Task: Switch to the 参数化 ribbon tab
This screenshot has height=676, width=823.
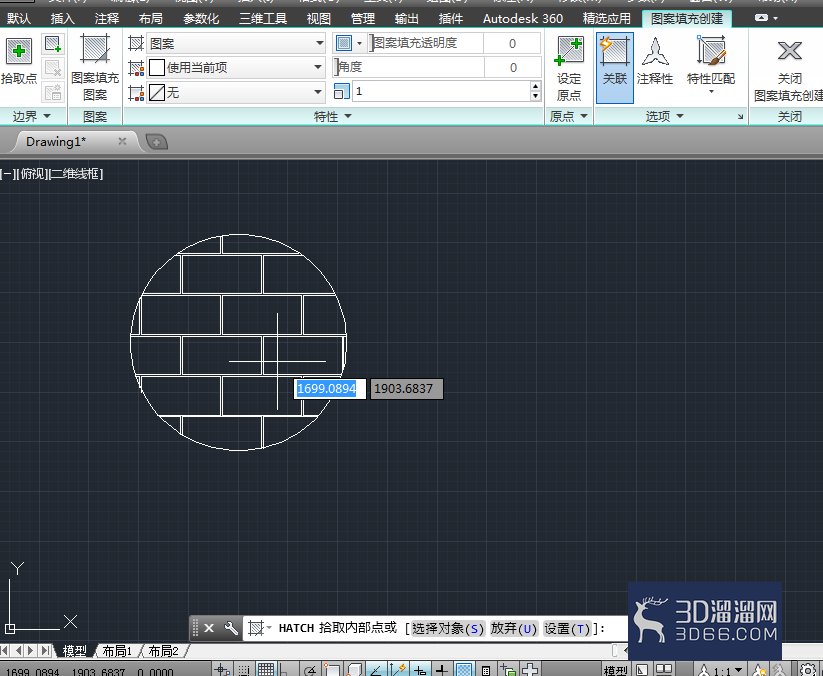Action: coord(201,19)
